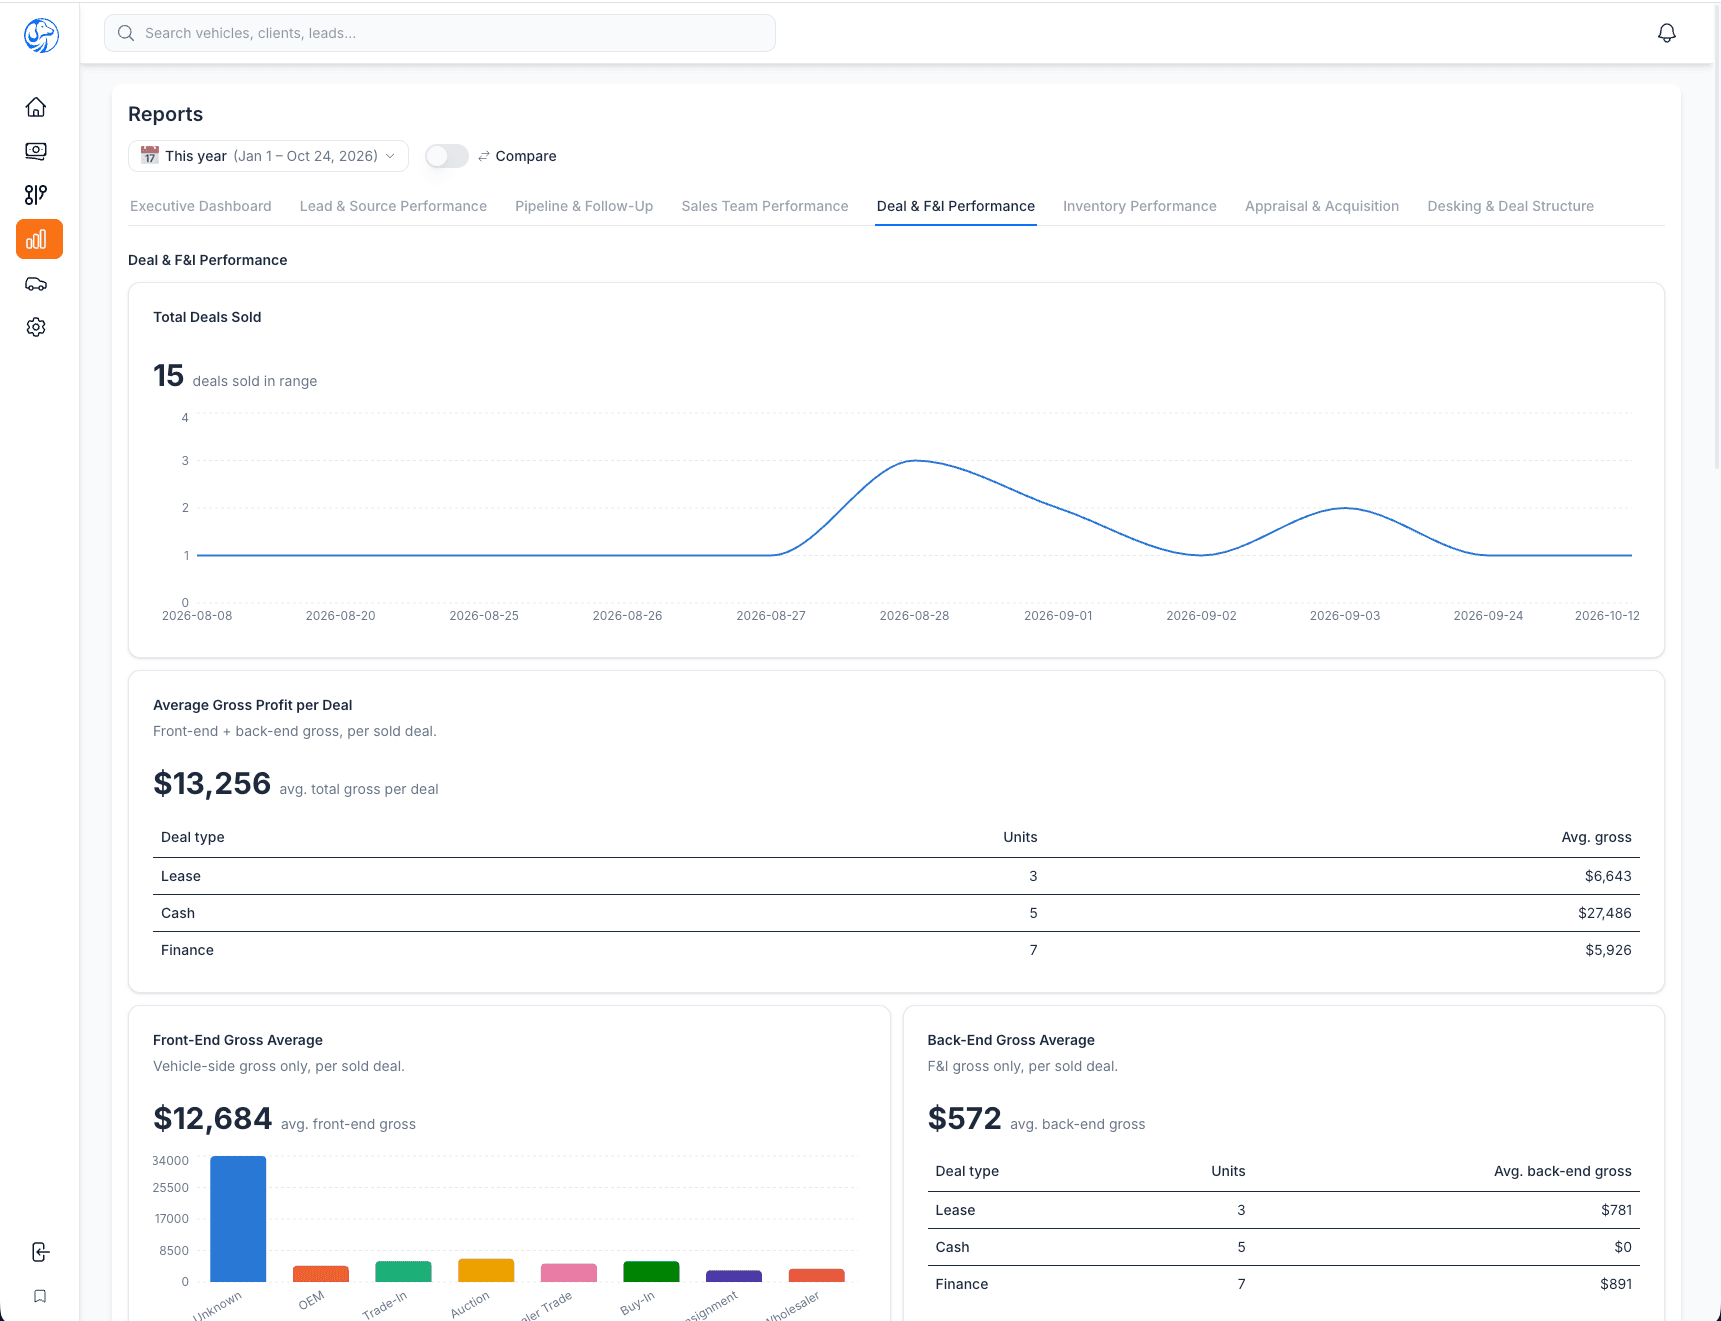Open the pipeline icon in sidebar

[36, 195]
